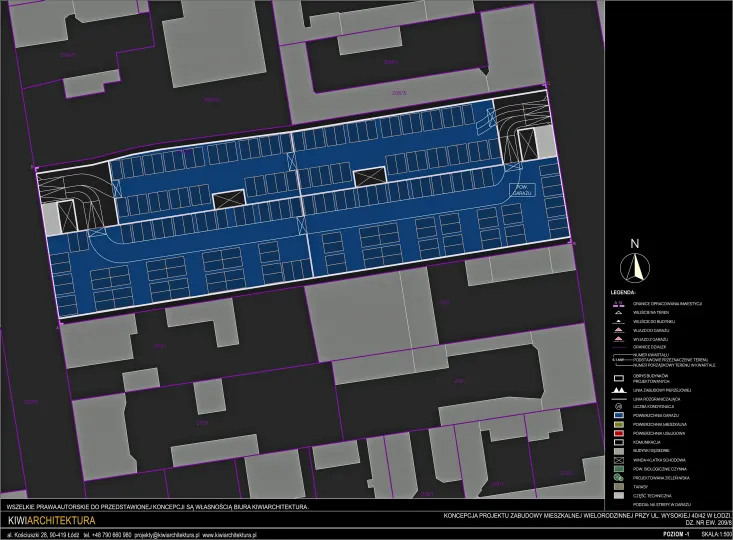The height and width of the screenshot is (540, 733).
Task: Click the north arrow compass symbol
Action: click(634, 267)
